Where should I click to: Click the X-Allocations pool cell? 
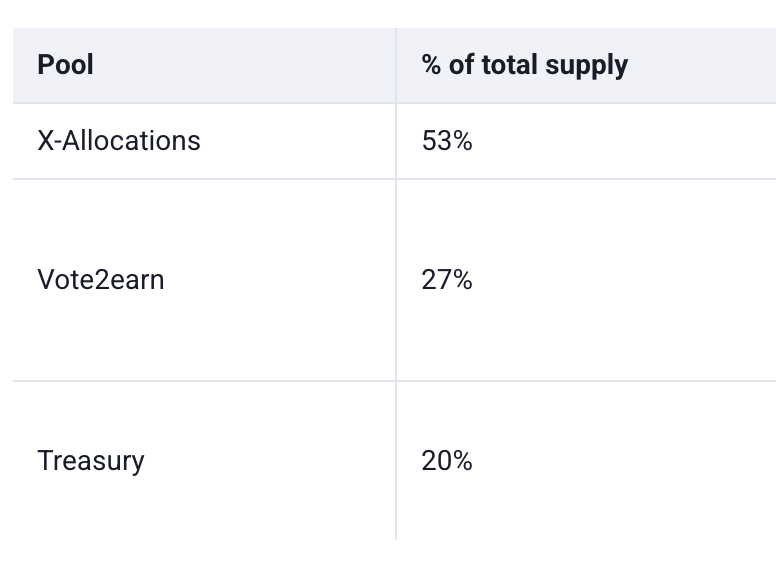pos(118,141)
